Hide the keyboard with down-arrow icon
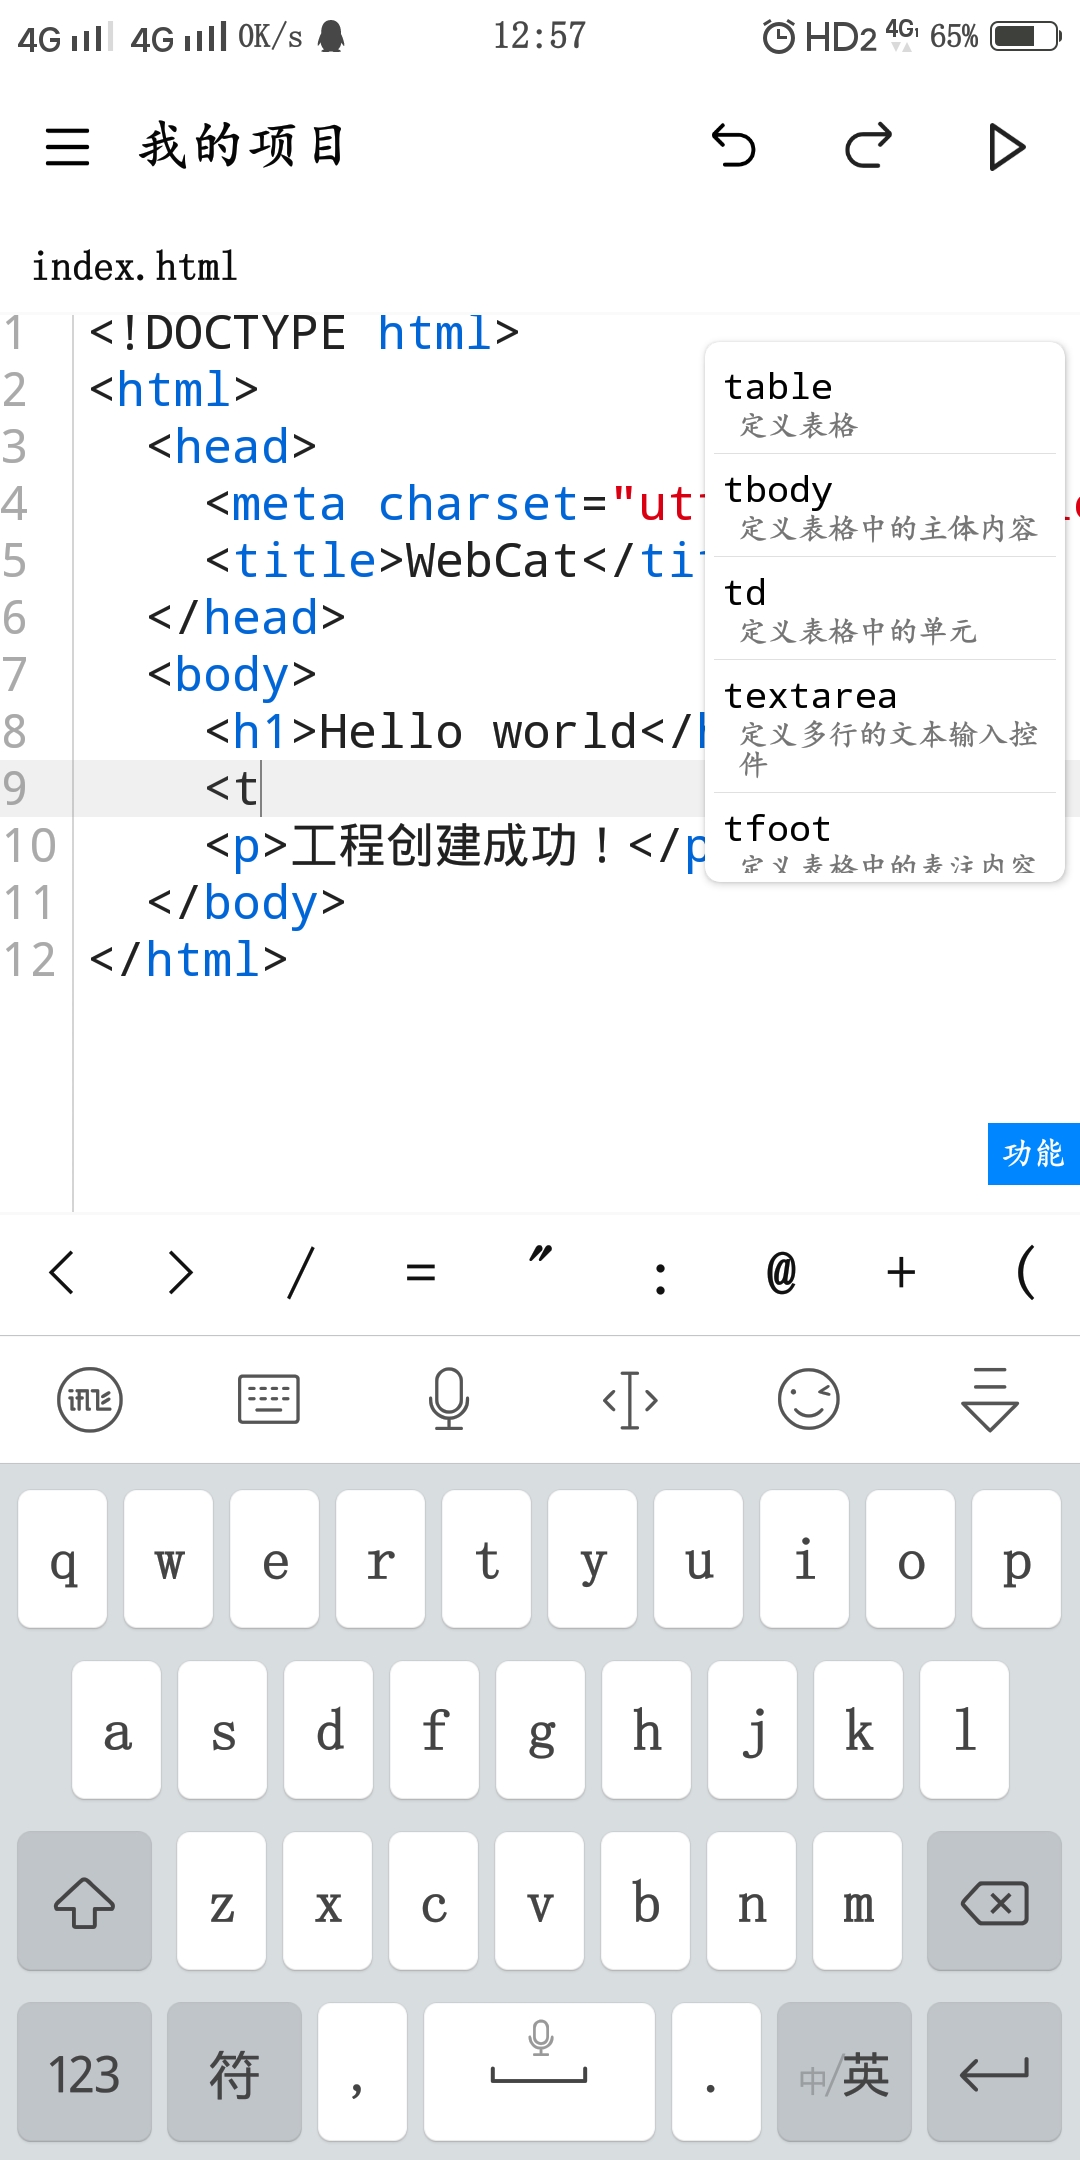Image resolution: width=1080 pixels, height=2160 pixels. [x=990, y=1399]
